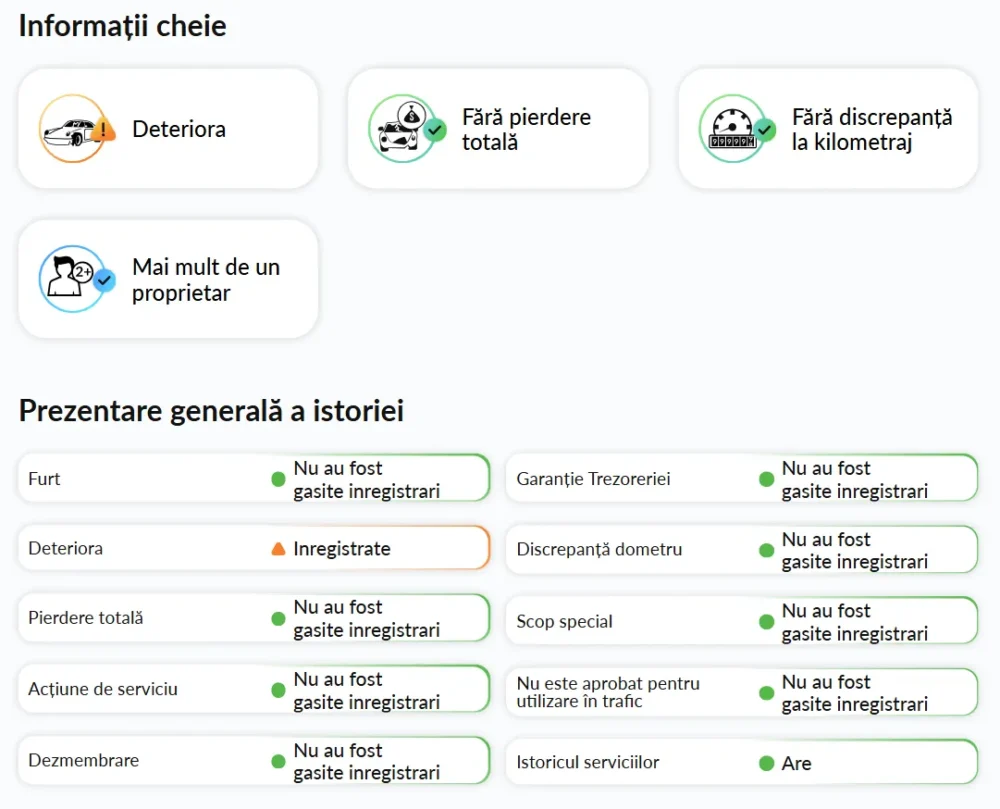Click the orange triangle next to Inregistrate
Viewport: 1000px width, 809px height.
(278, 548)
